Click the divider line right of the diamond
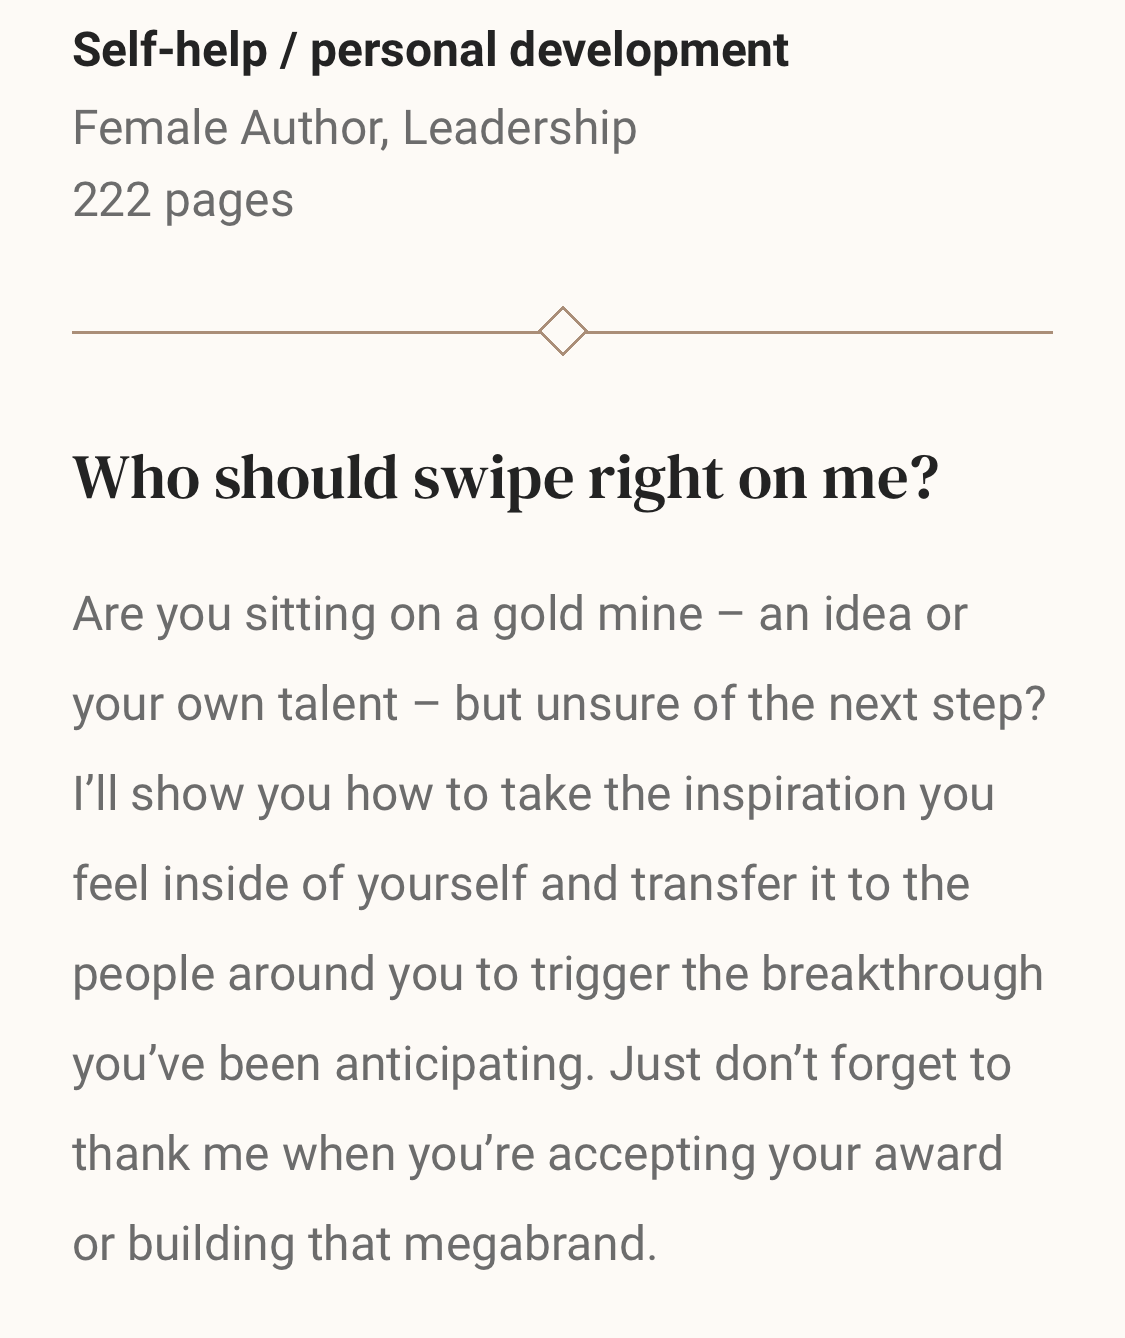The height and width of the screenshot is (1338, 1125). 820,331
